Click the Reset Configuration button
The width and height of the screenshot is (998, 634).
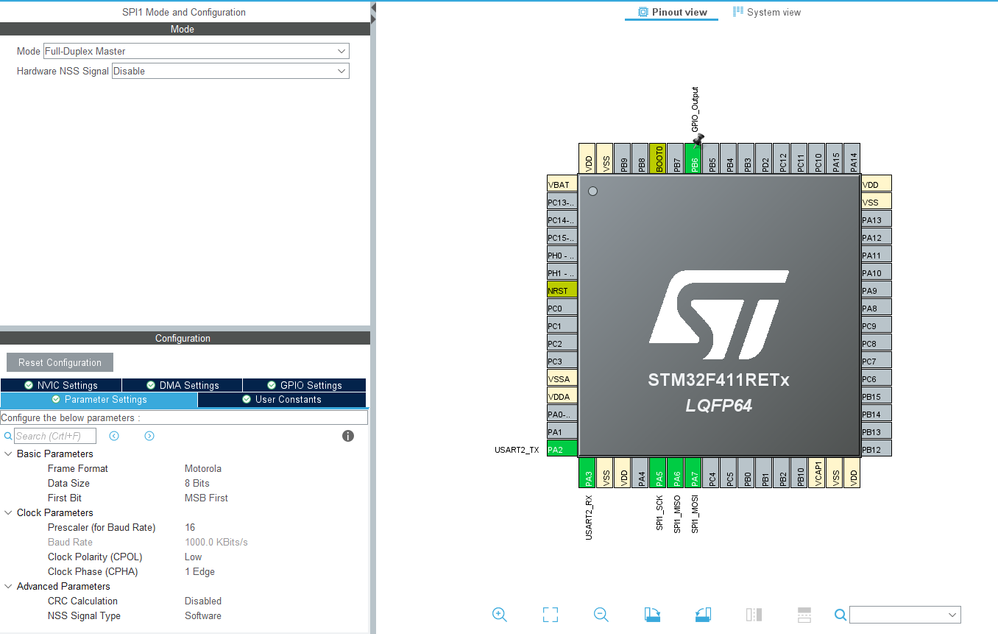[x=60, y=363]
